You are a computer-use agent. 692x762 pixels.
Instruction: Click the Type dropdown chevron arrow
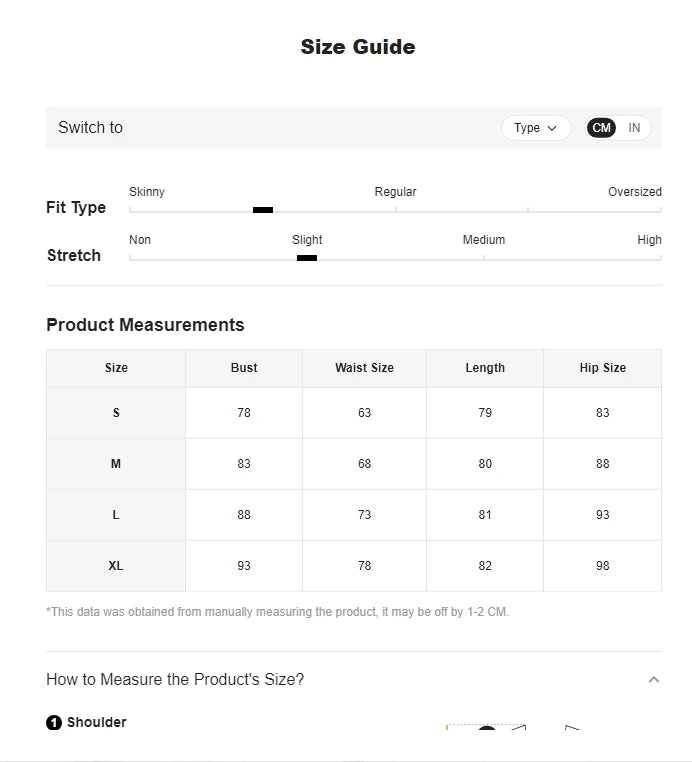point(552,128)
